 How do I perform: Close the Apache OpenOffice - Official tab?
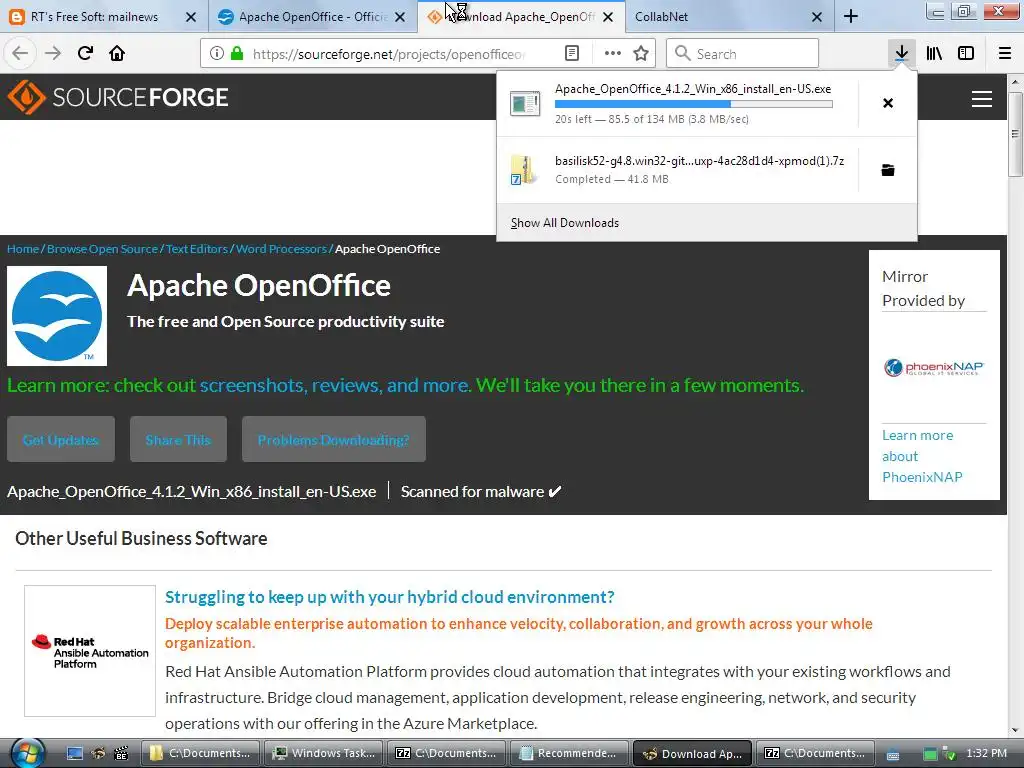[400, 17]
